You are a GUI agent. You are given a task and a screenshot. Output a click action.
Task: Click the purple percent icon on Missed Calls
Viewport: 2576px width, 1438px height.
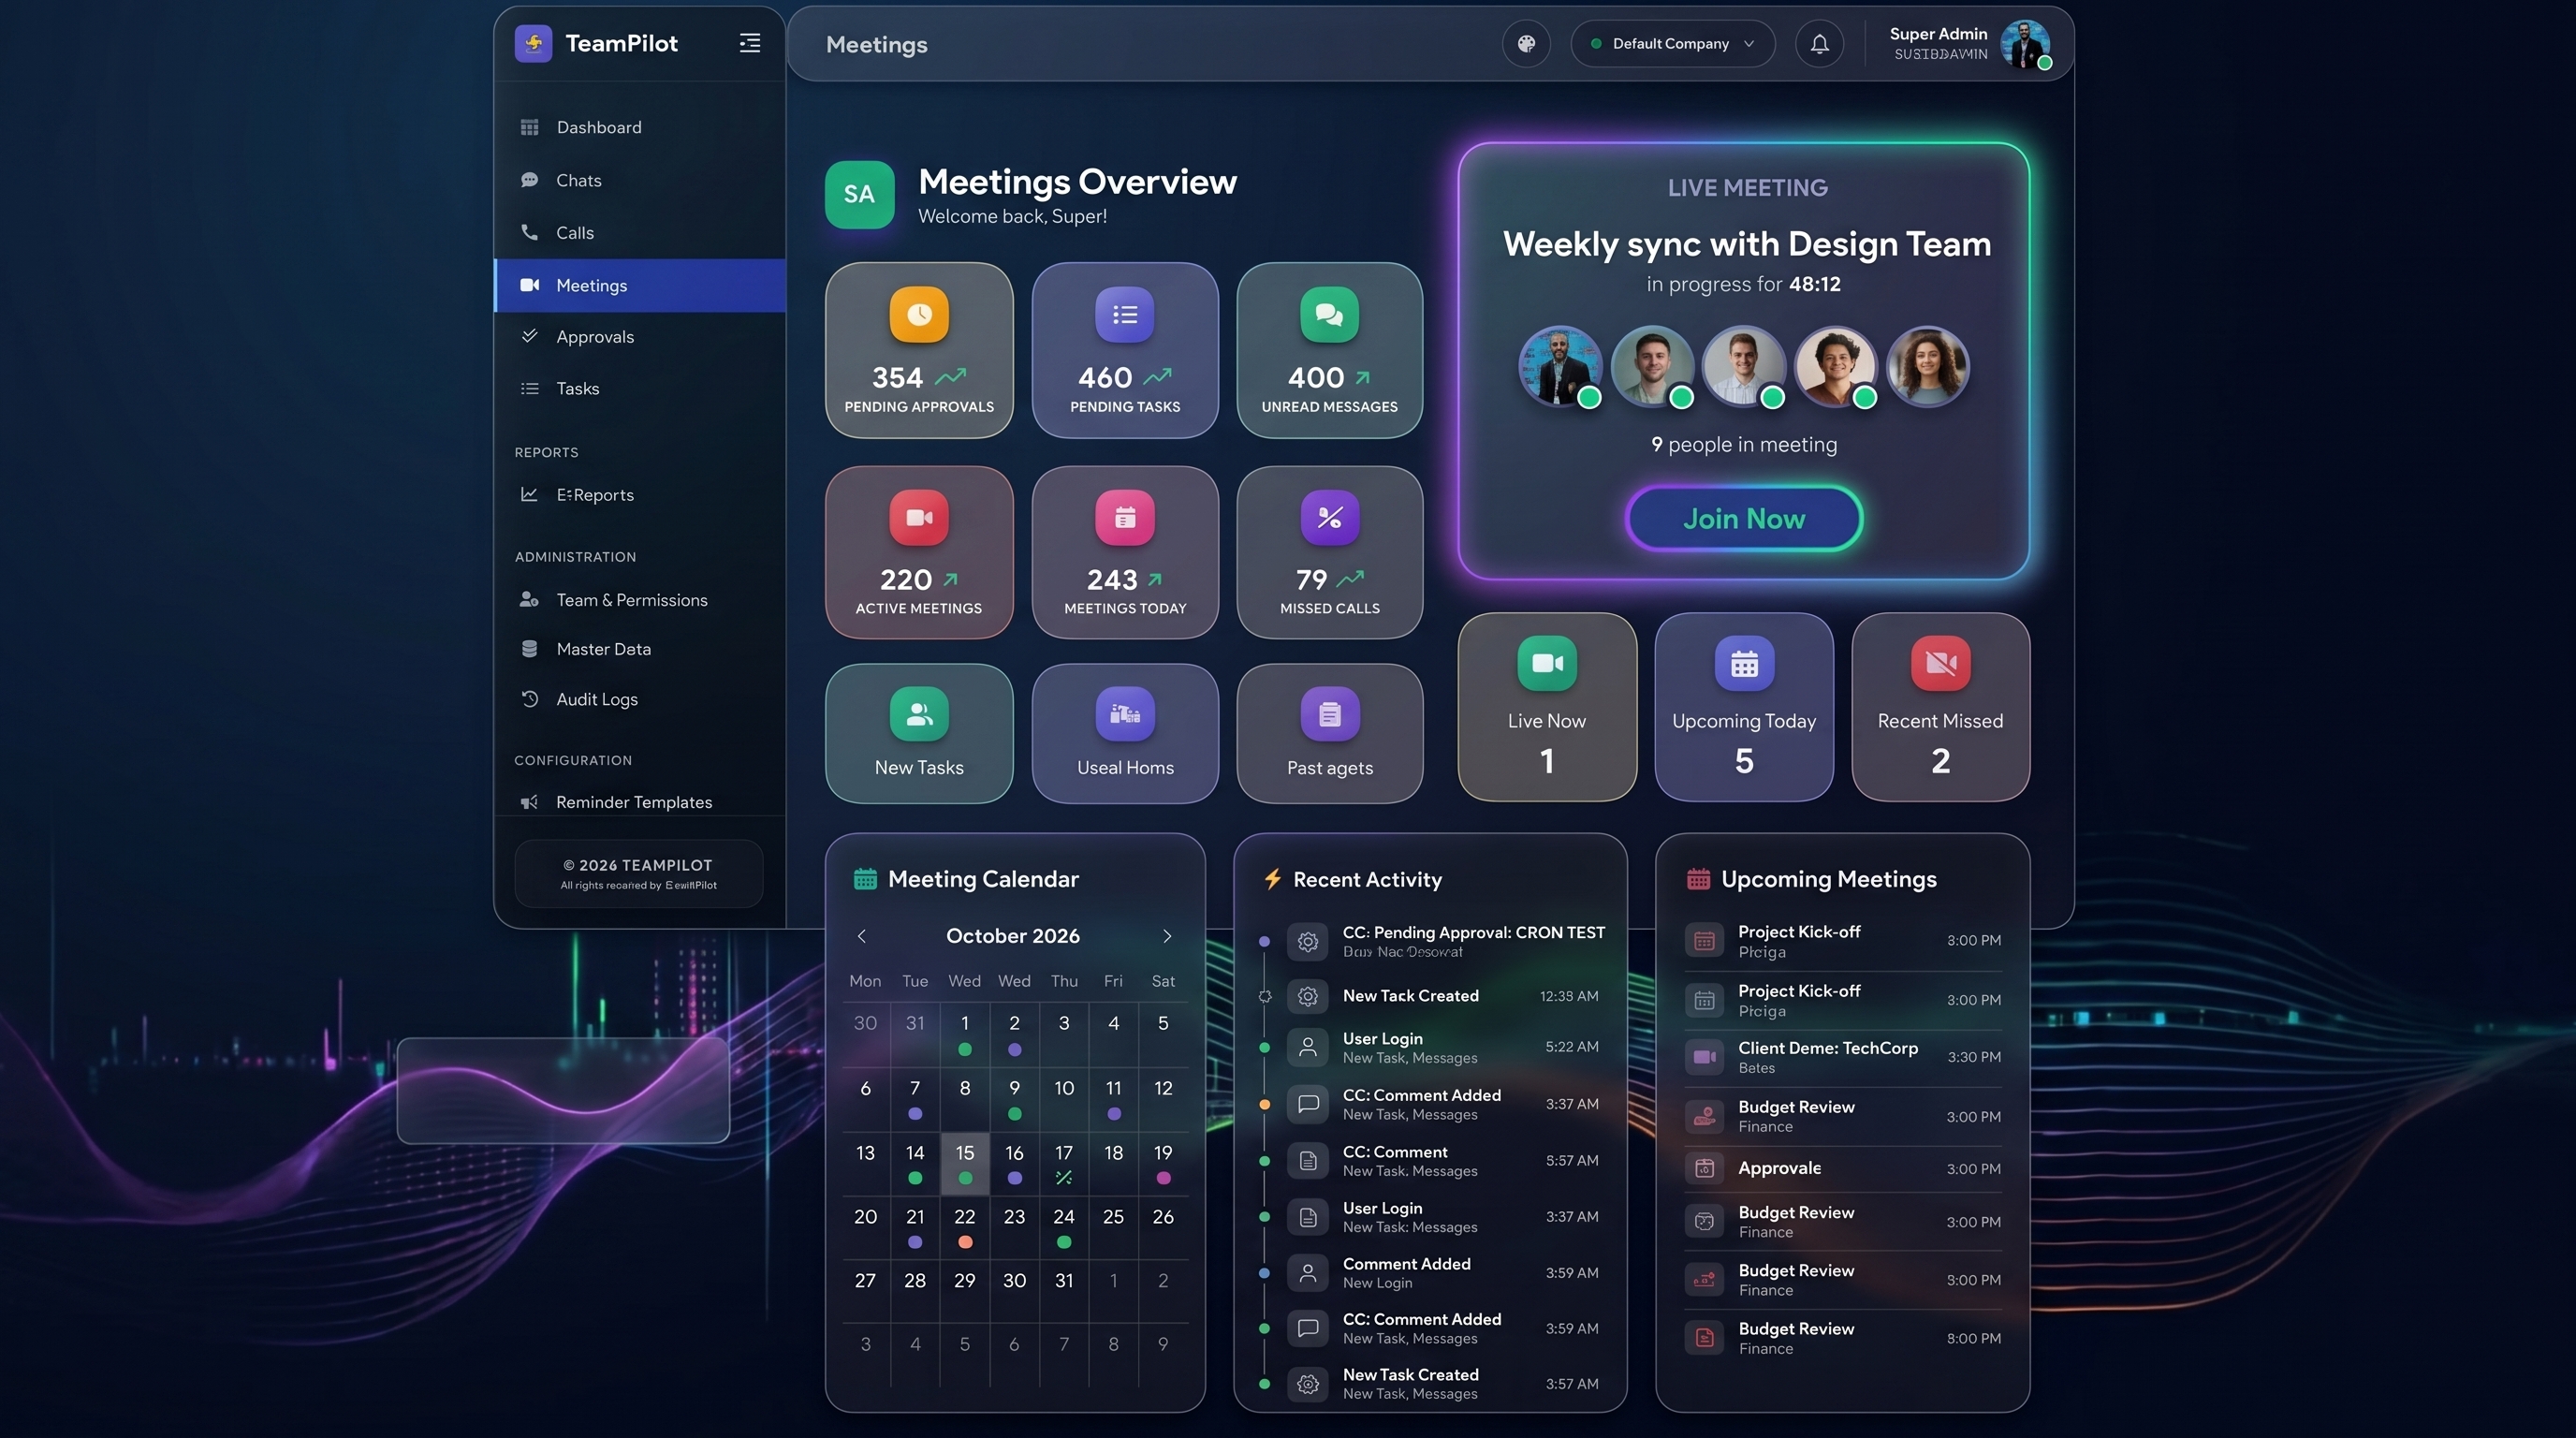pos(1329,517)
